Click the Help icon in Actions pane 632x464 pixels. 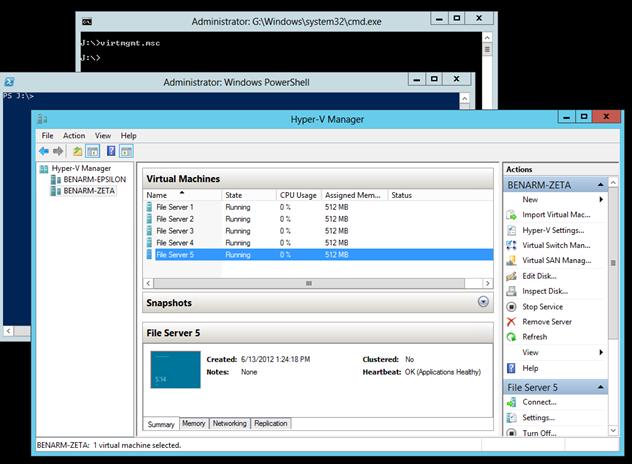click(511, 368)
